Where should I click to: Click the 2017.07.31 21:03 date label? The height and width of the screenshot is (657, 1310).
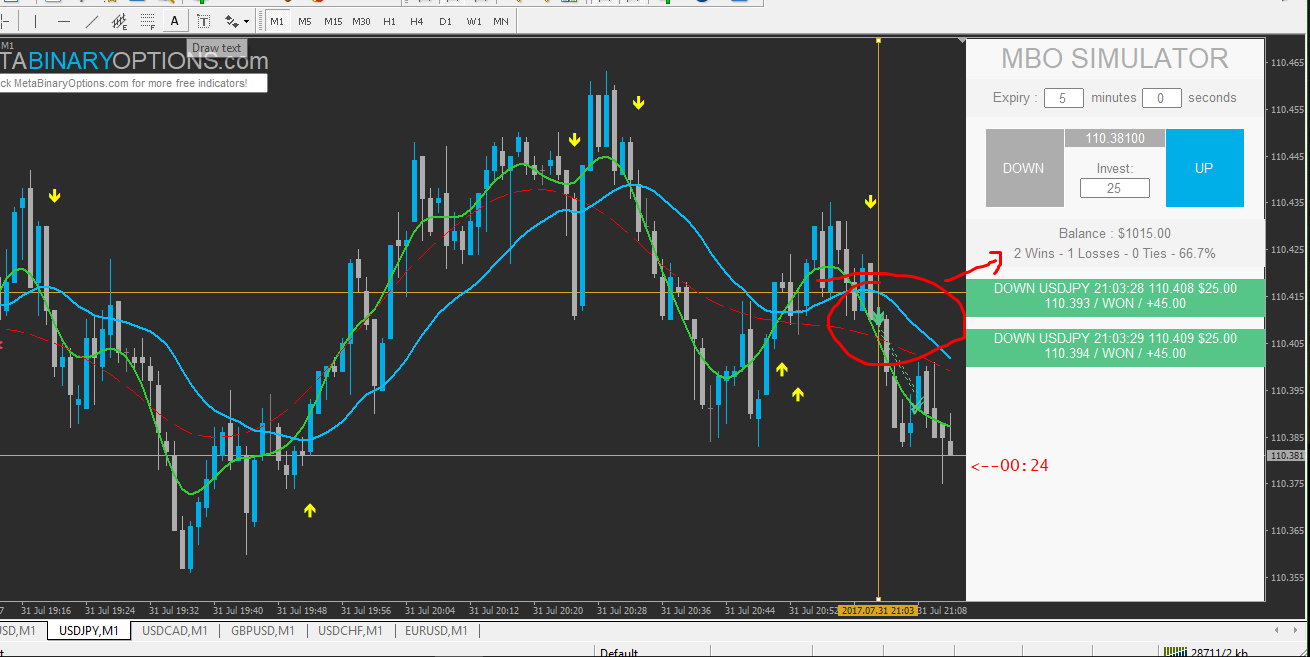878,610
